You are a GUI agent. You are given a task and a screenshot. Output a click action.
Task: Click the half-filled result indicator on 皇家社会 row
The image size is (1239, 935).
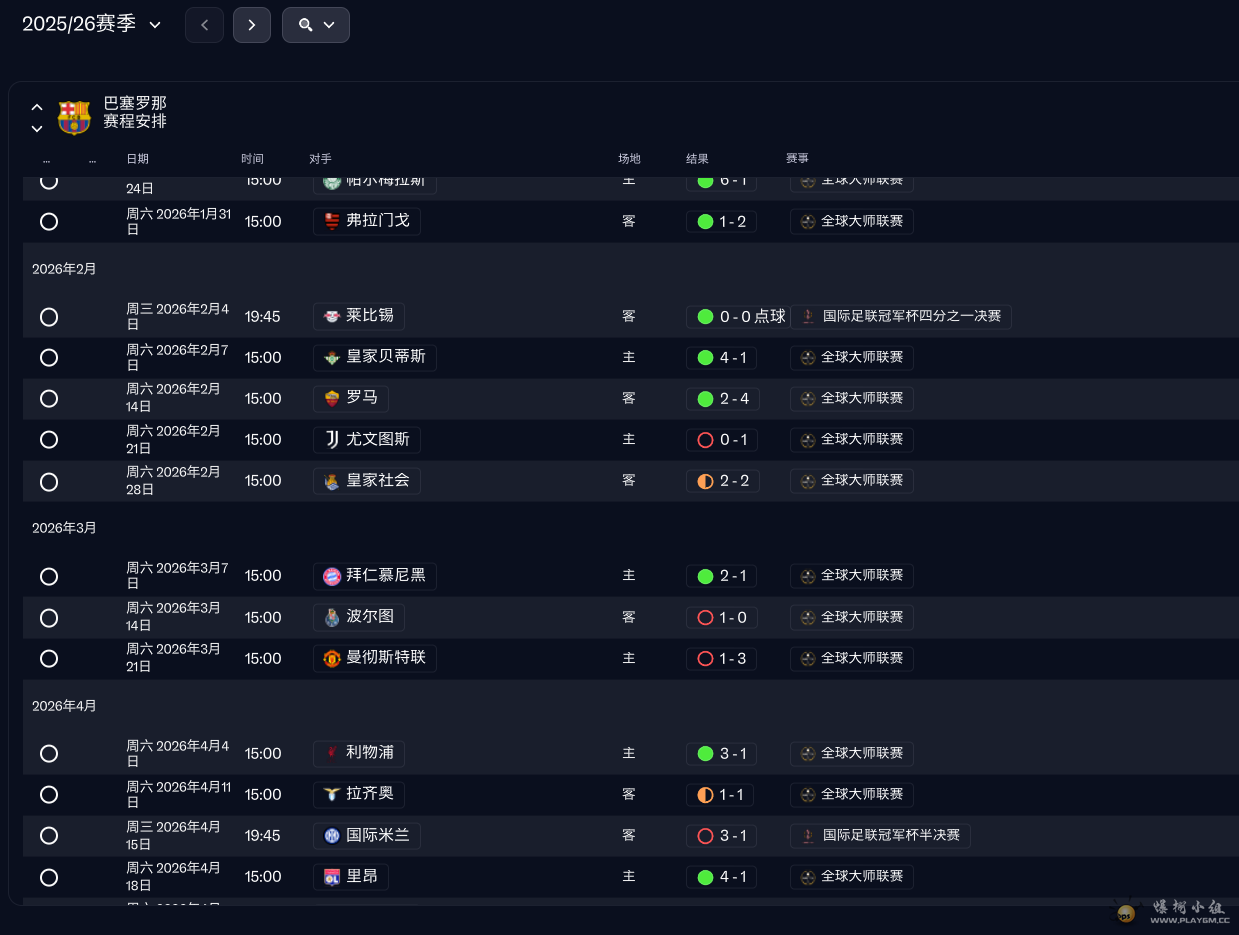706,481
